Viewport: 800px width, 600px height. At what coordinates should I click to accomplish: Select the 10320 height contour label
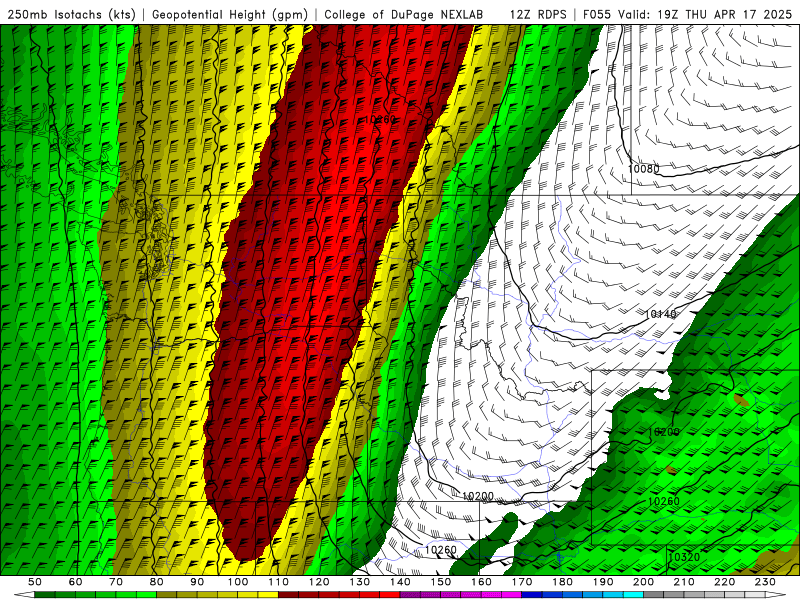coord(684,557)
